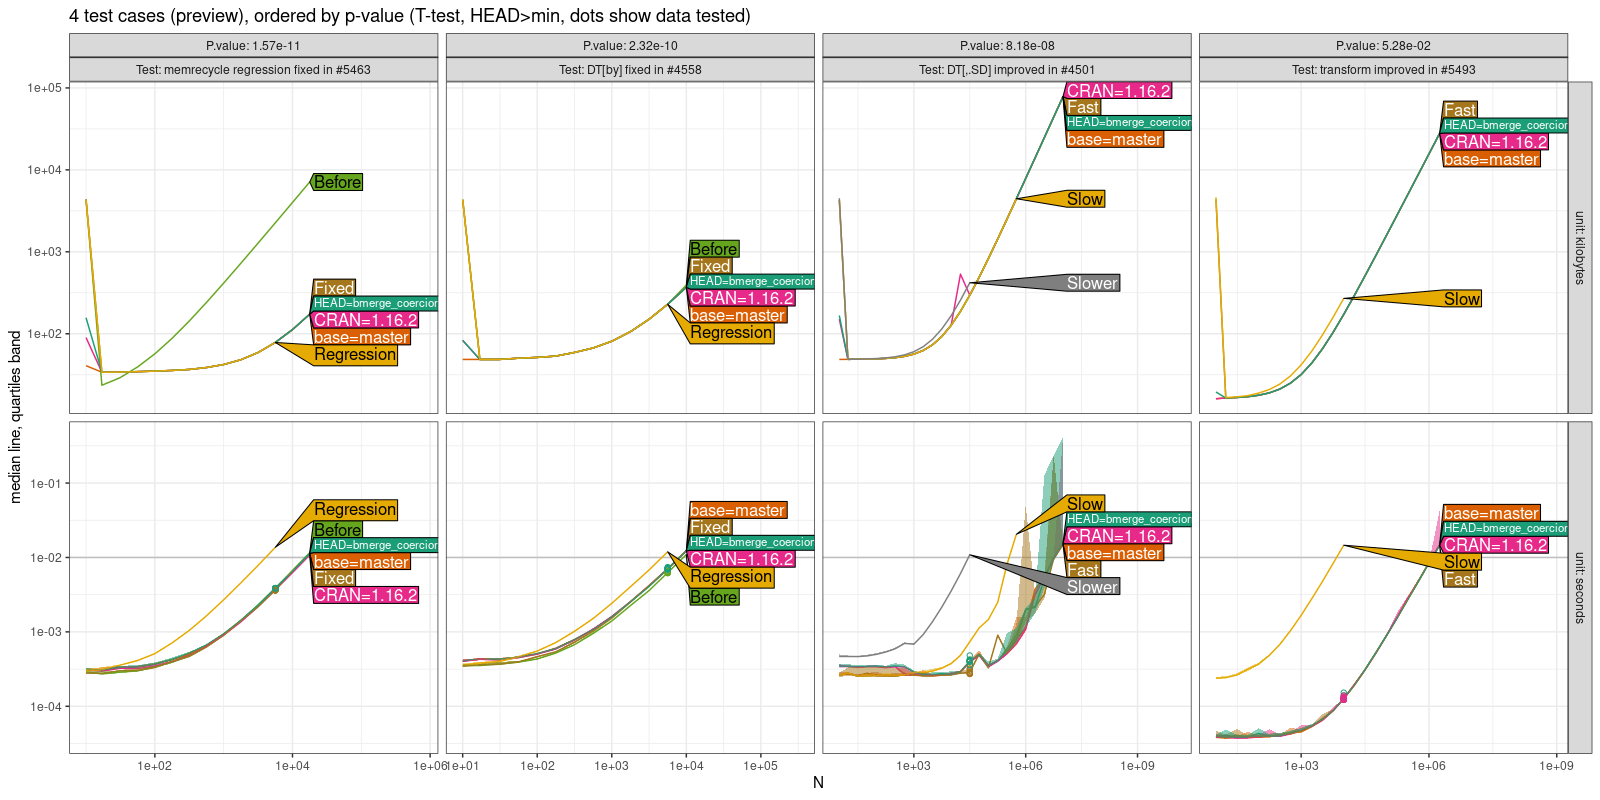Click 'HEAD=bmerge_coercion' label in DT[,.SD] seconds panel
This screenshot has width=1600, height=800.
tap(1129, 519)
